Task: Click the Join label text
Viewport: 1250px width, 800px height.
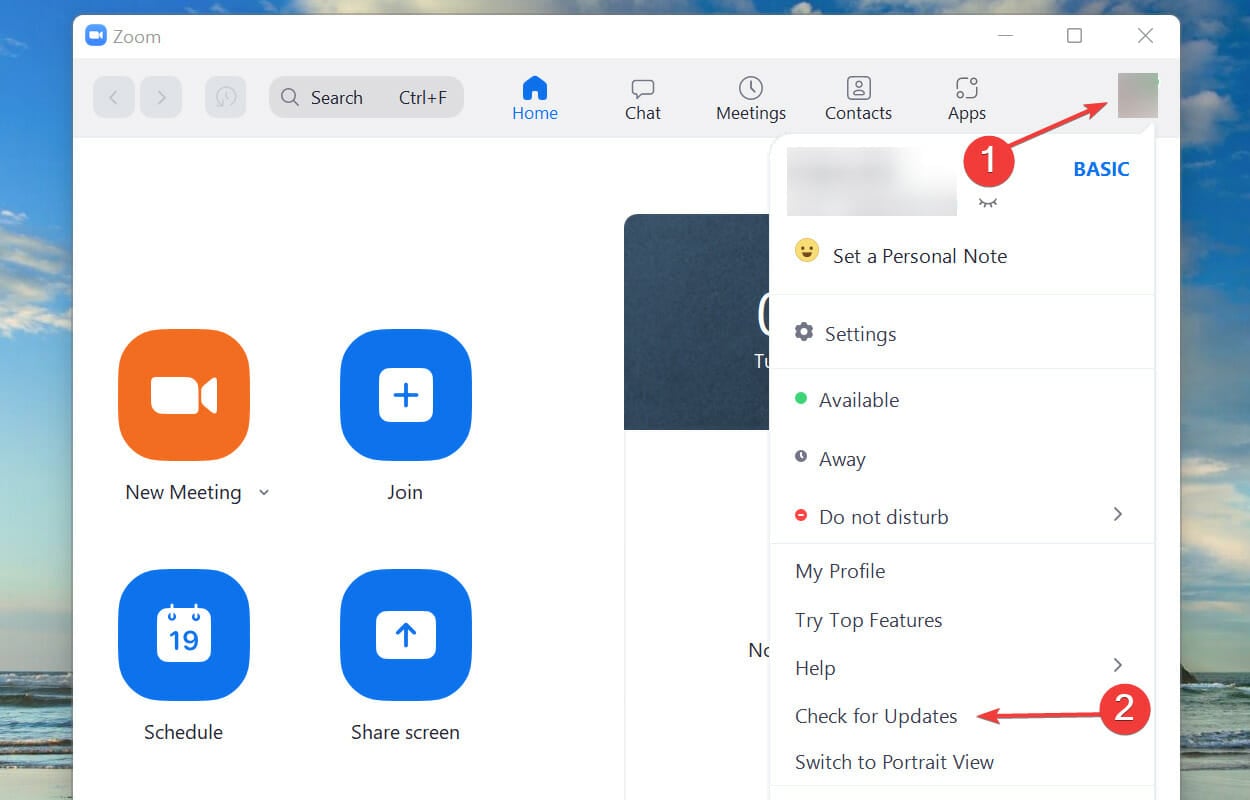Action: 405,492
